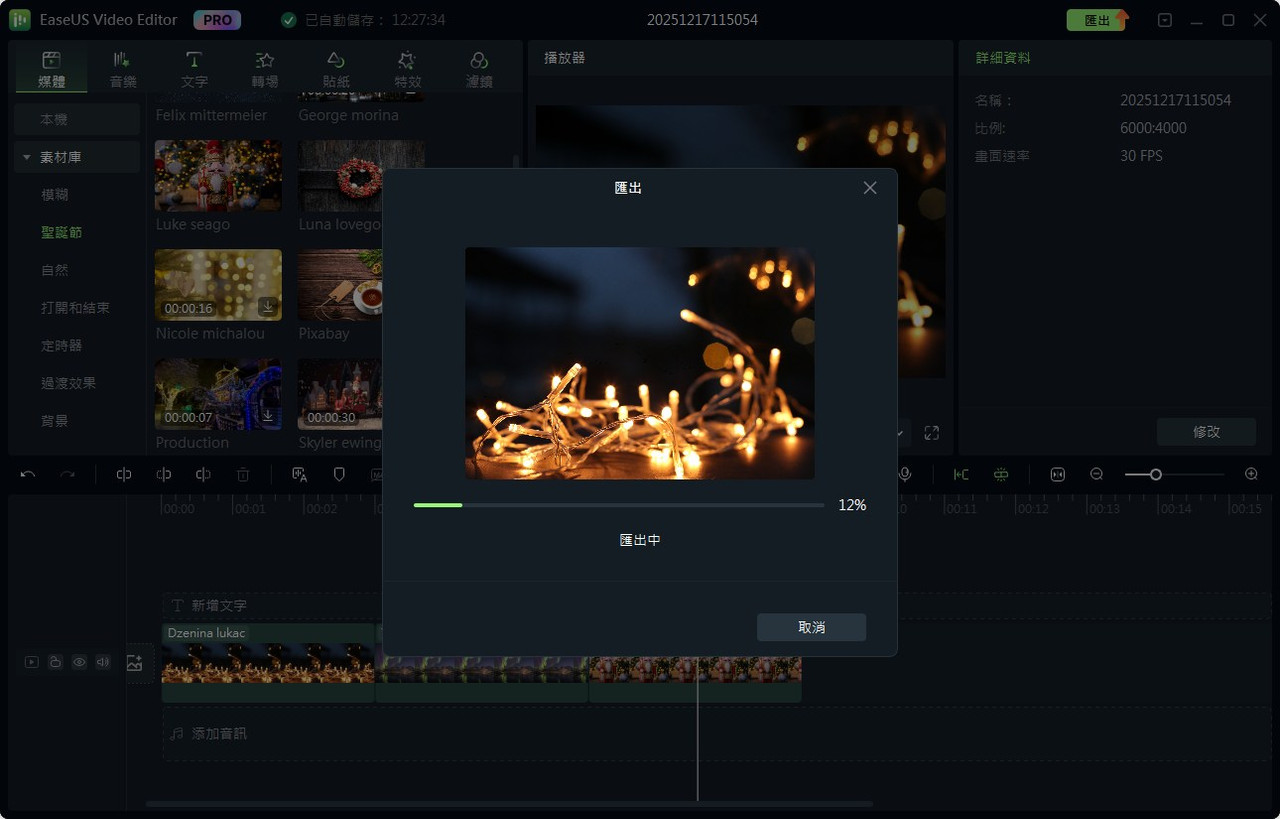Viewport: 1280px width, 819px height.
Task: Select the 定時器 timer category
Action: 62,346
